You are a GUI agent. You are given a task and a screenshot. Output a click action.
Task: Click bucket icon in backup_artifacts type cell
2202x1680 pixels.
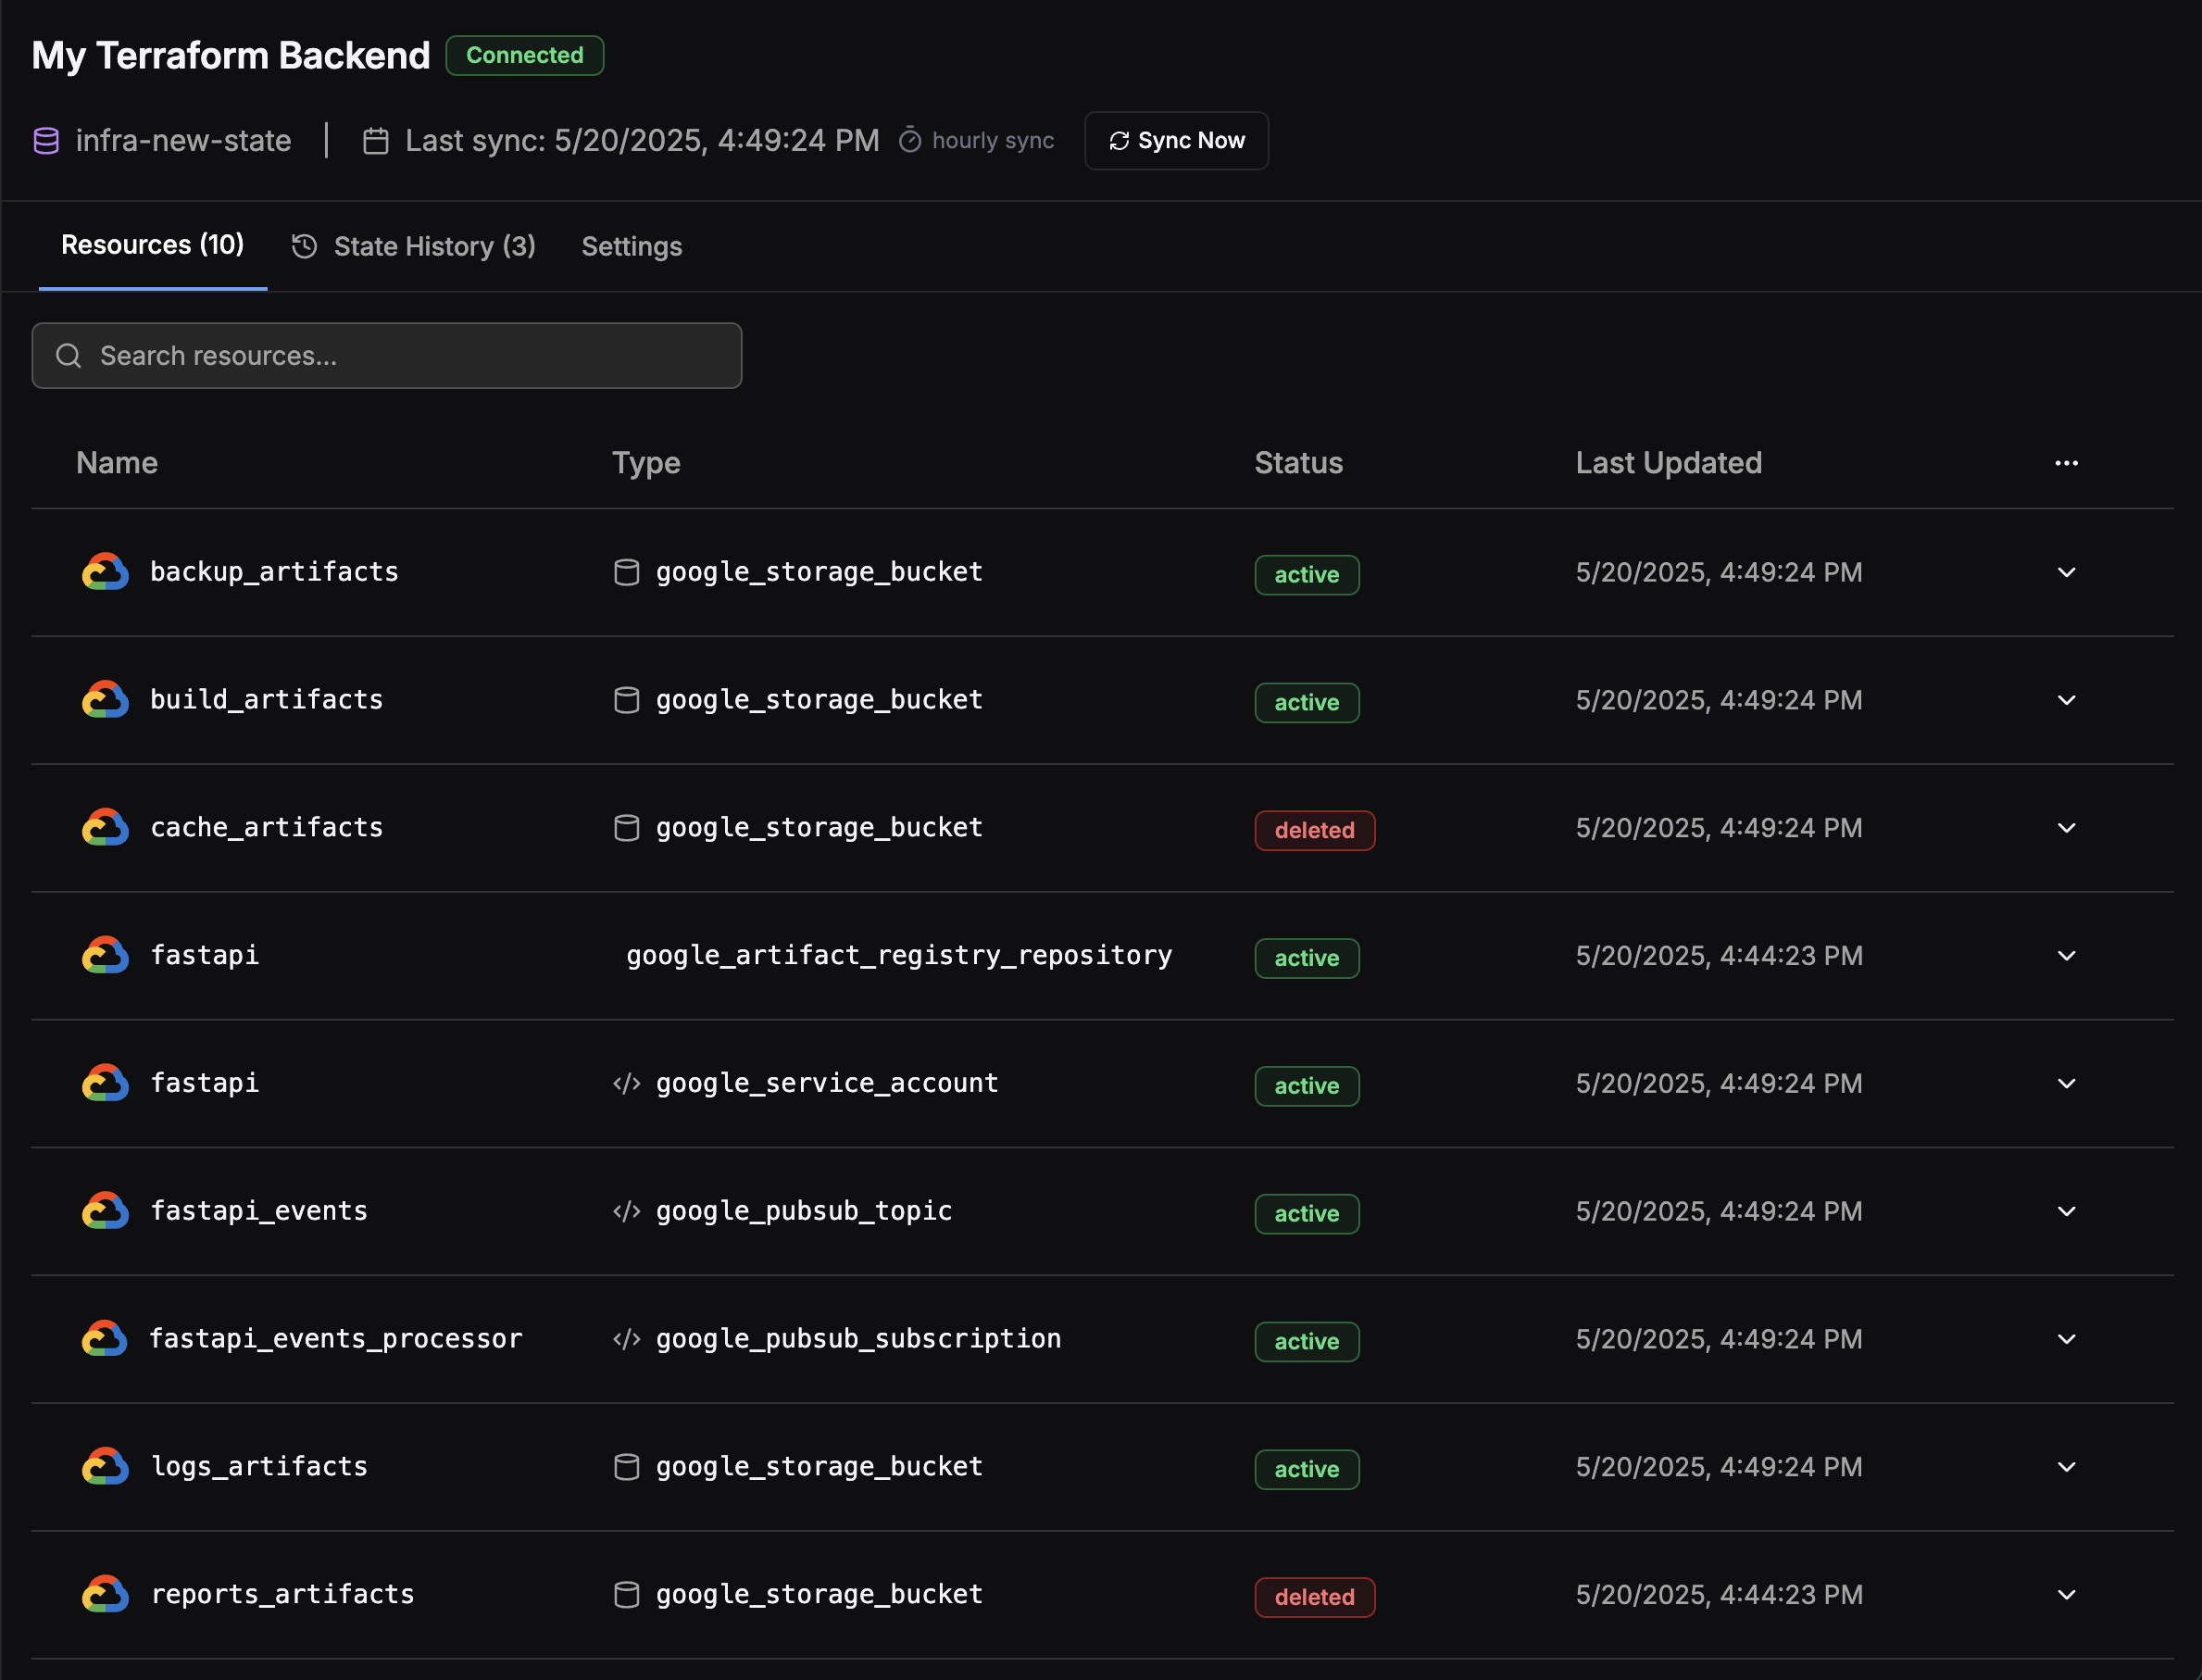point(626,572)
